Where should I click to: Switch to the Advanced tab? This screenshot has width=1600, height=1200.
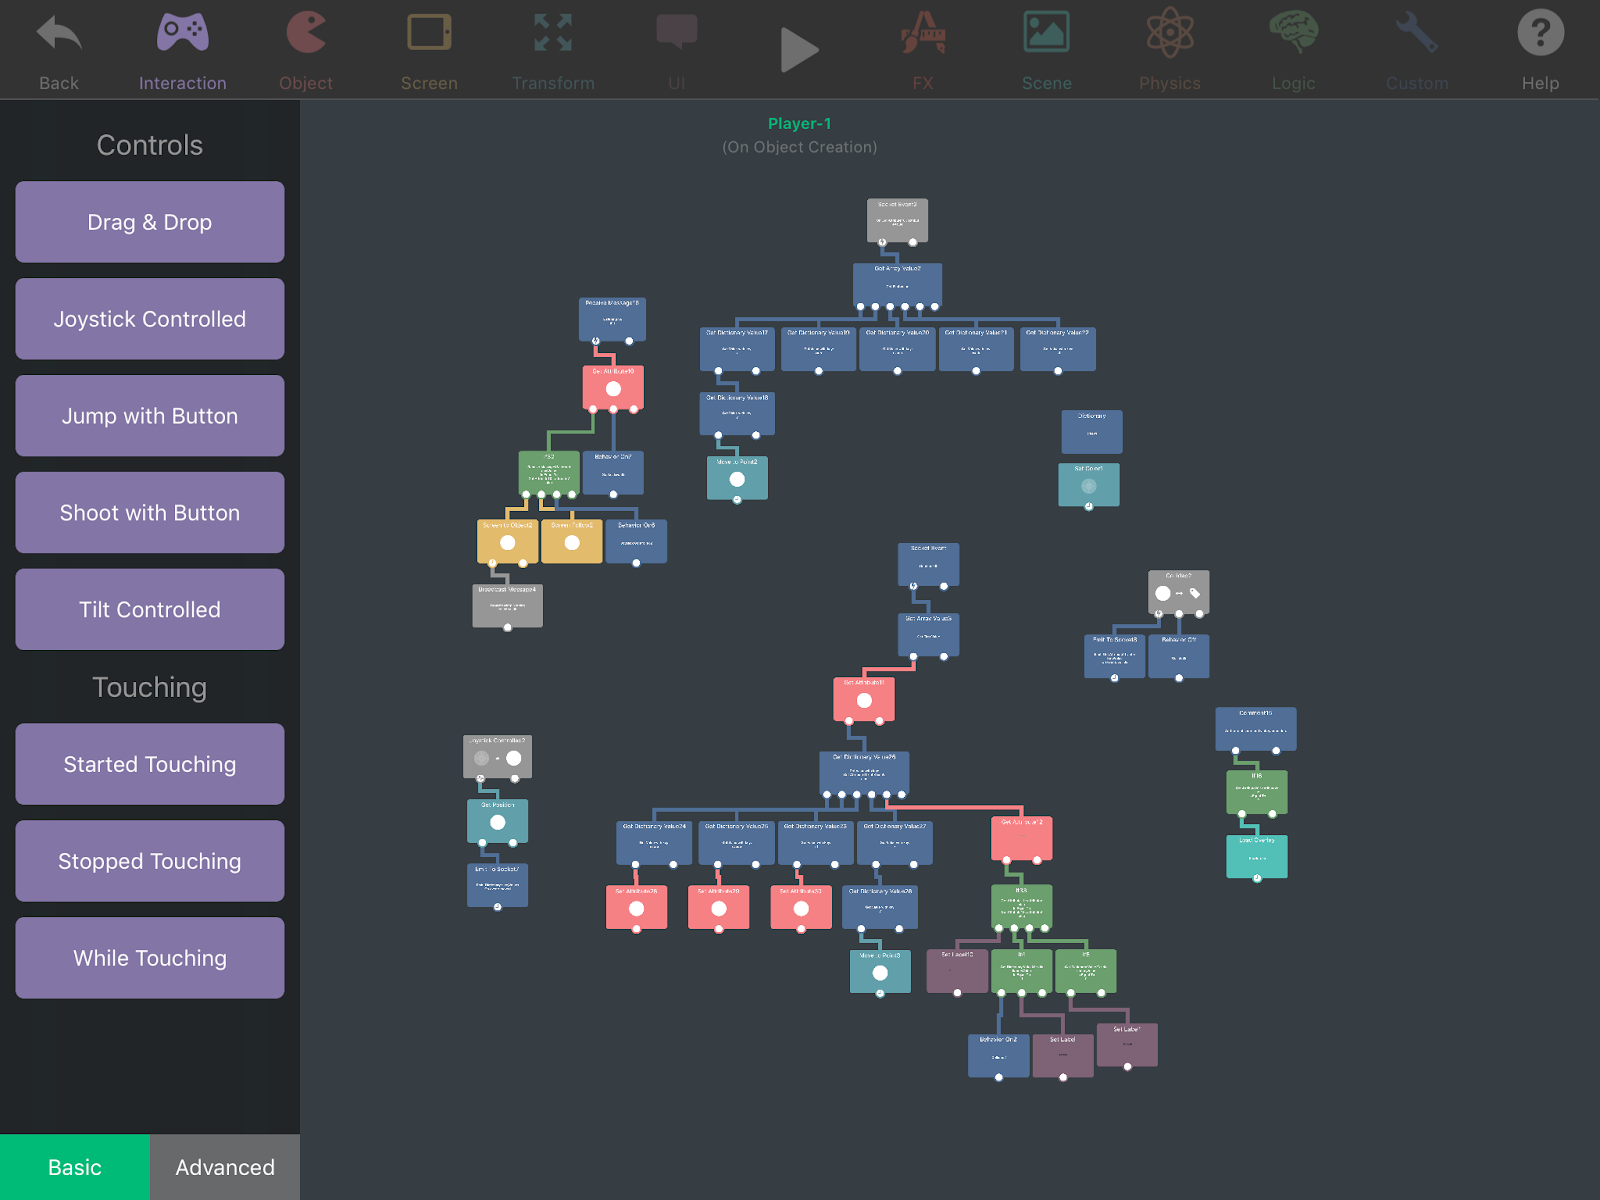coord(225,1167)
